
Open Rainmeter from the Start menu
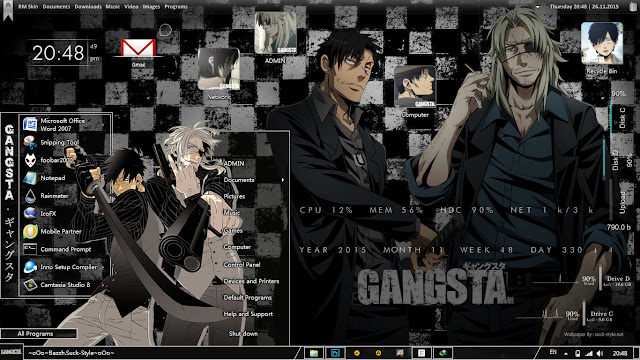click(64, 196)
